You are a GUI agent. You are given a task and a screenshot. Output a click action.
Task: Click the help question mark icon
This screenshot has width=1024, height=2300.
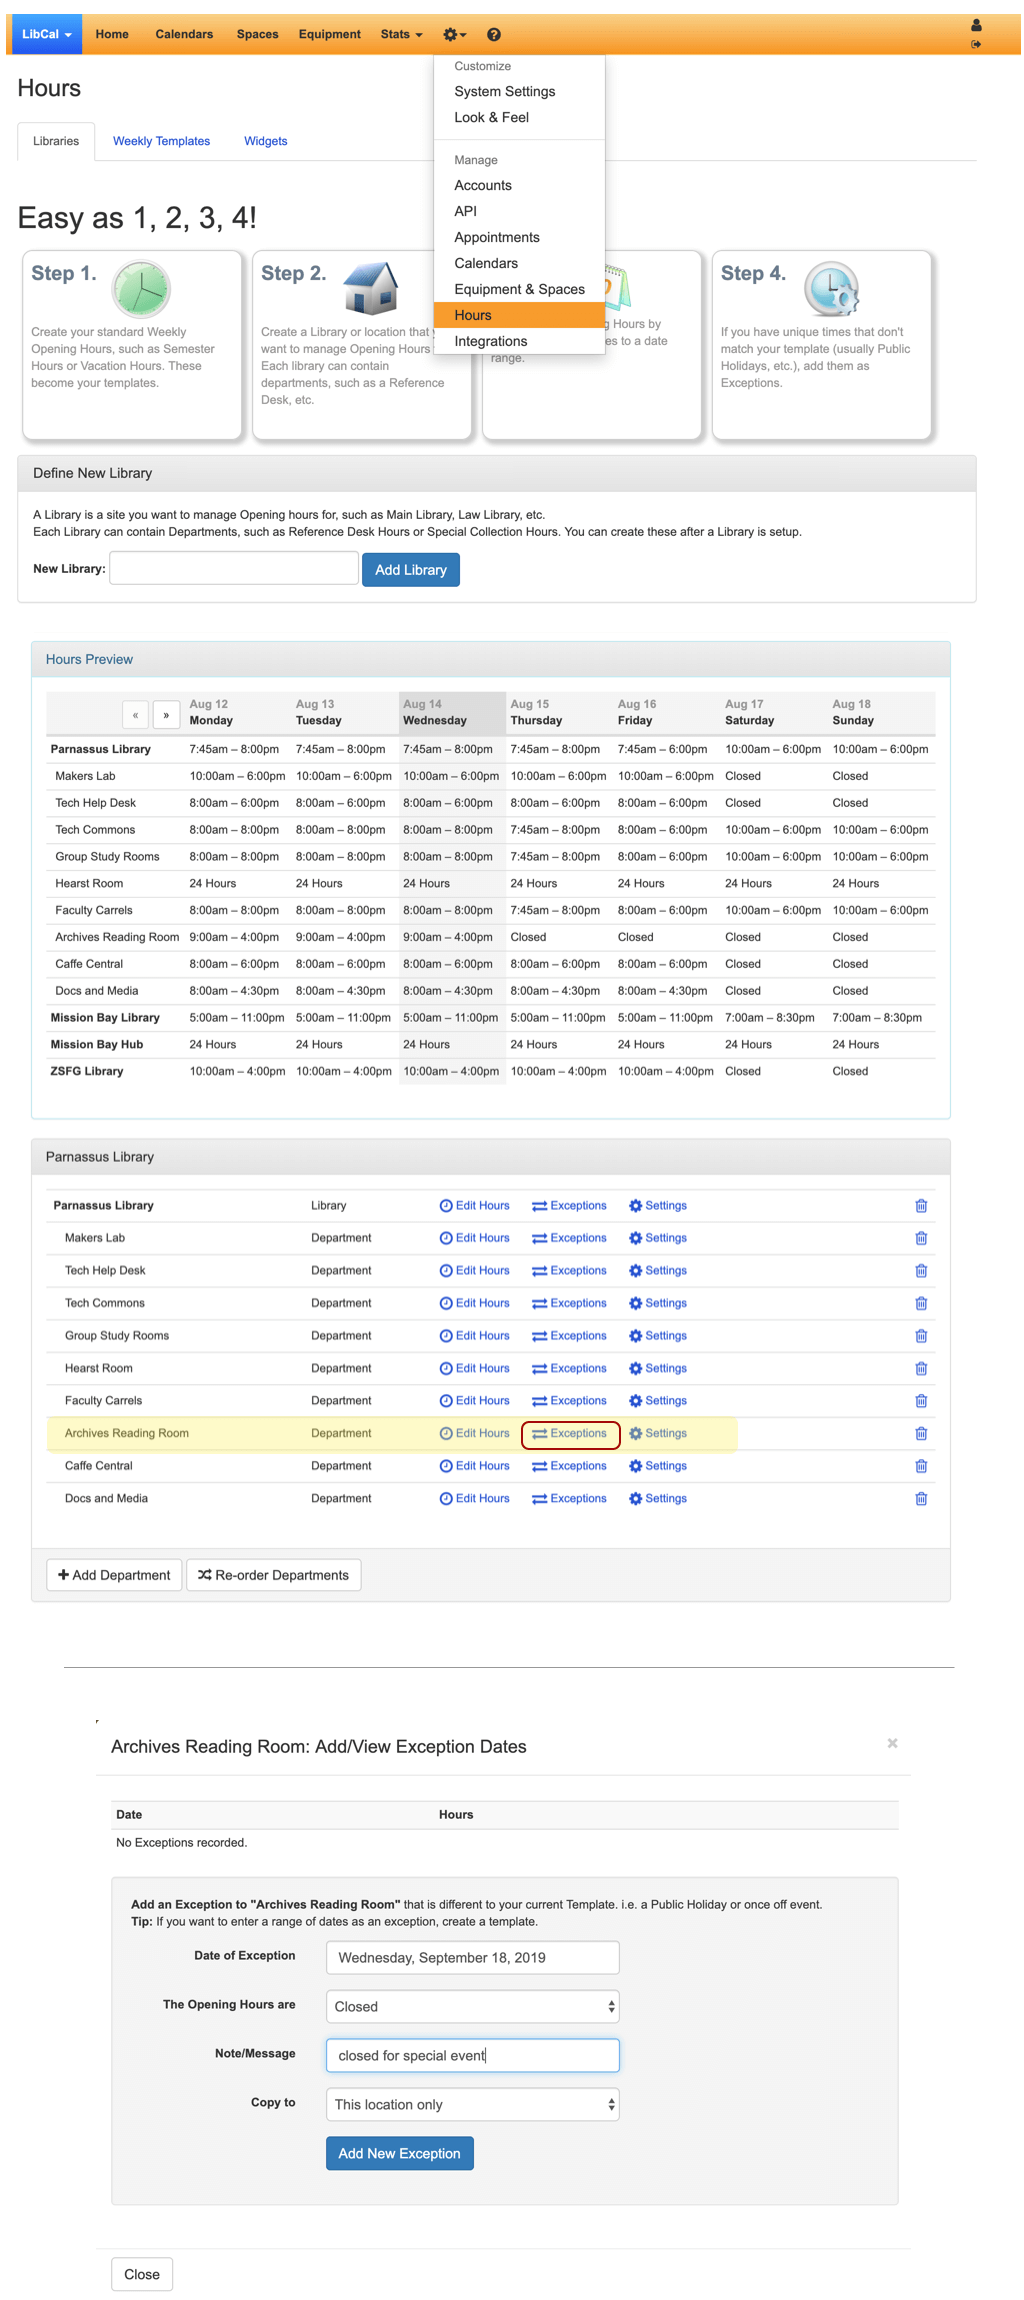tap(494, 34)
